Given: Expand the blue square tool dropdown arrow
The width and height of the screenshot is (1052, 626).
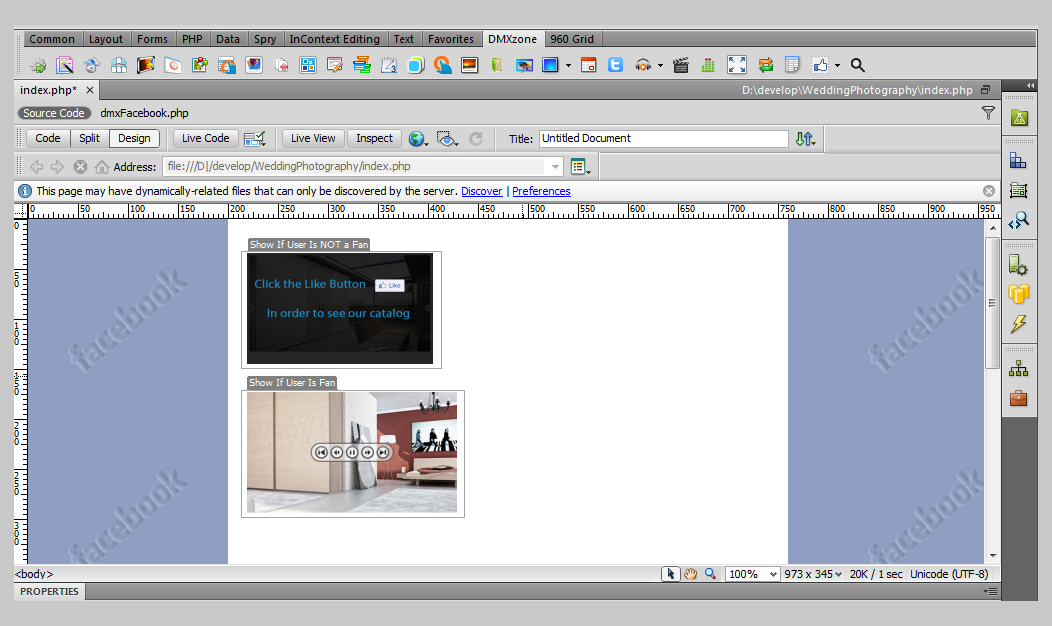Looking at the screenshot, I should [x=568, y=66].
